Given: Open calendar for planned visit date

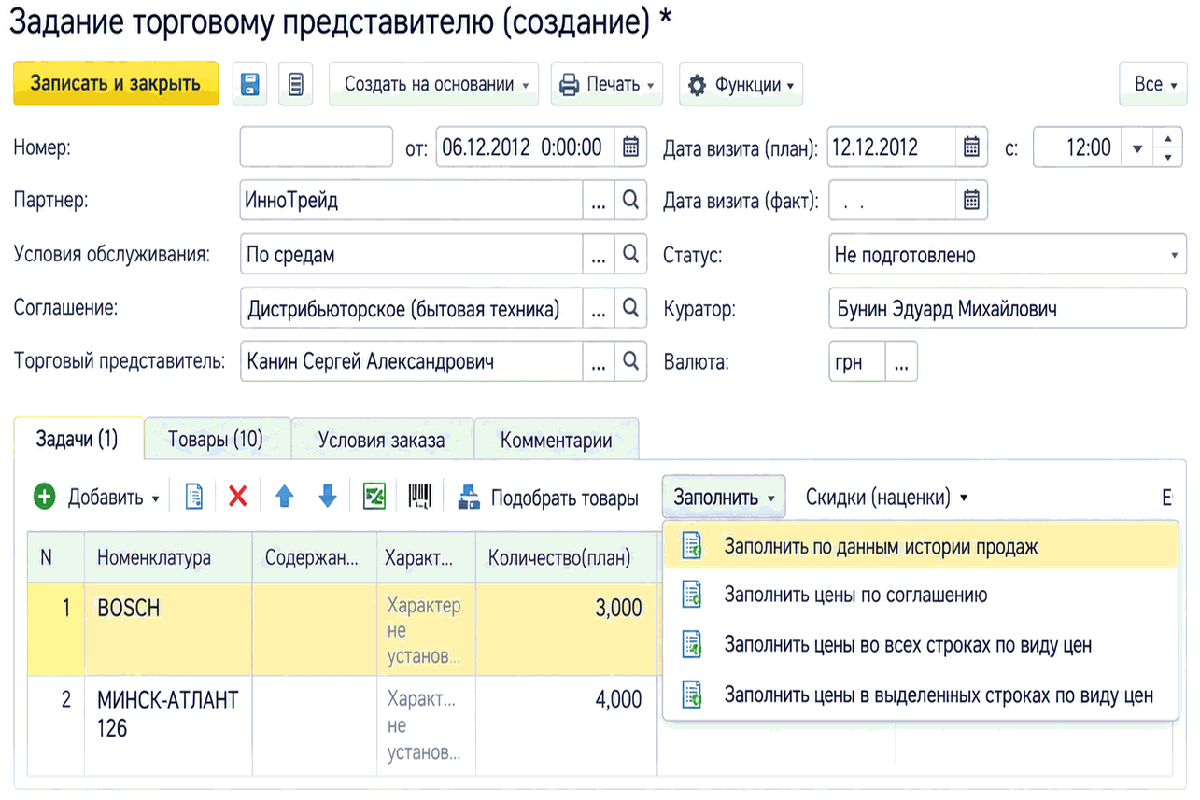Looking at the screenshot, I should pyautogui.click(x=971, y=147).
